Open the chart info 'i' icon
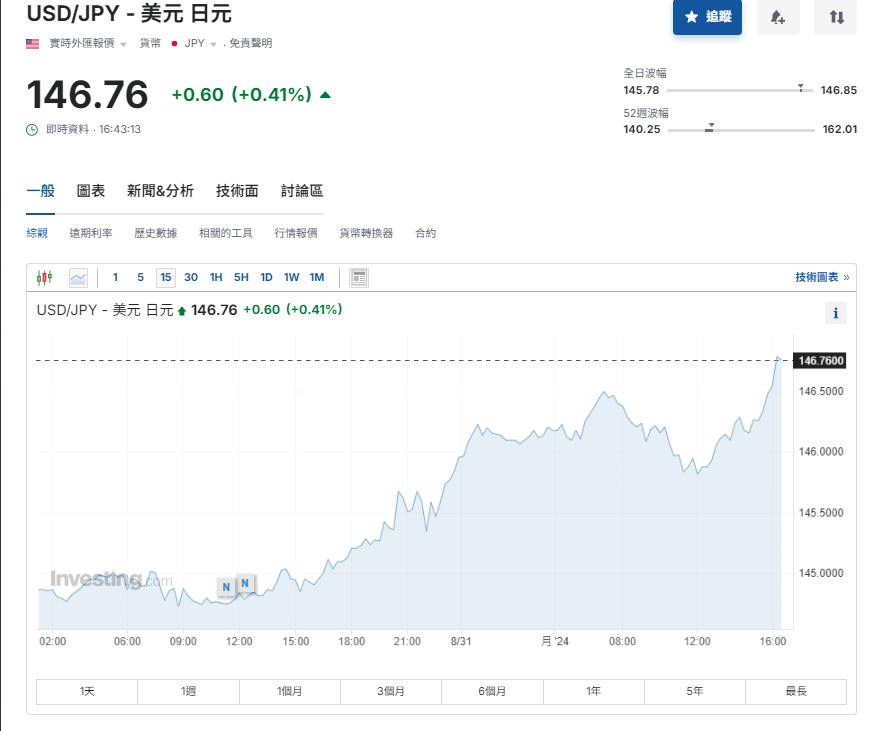 (835, 314)
